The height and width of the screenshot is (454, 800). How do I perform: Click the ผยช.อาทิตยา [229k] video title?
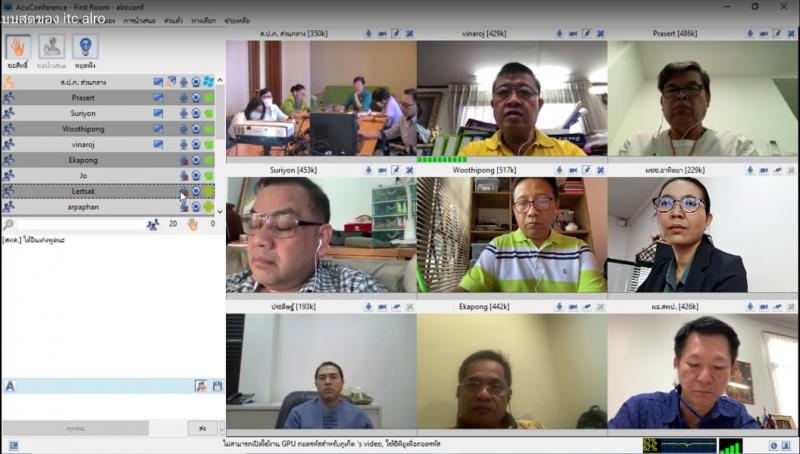coord(674,170)
